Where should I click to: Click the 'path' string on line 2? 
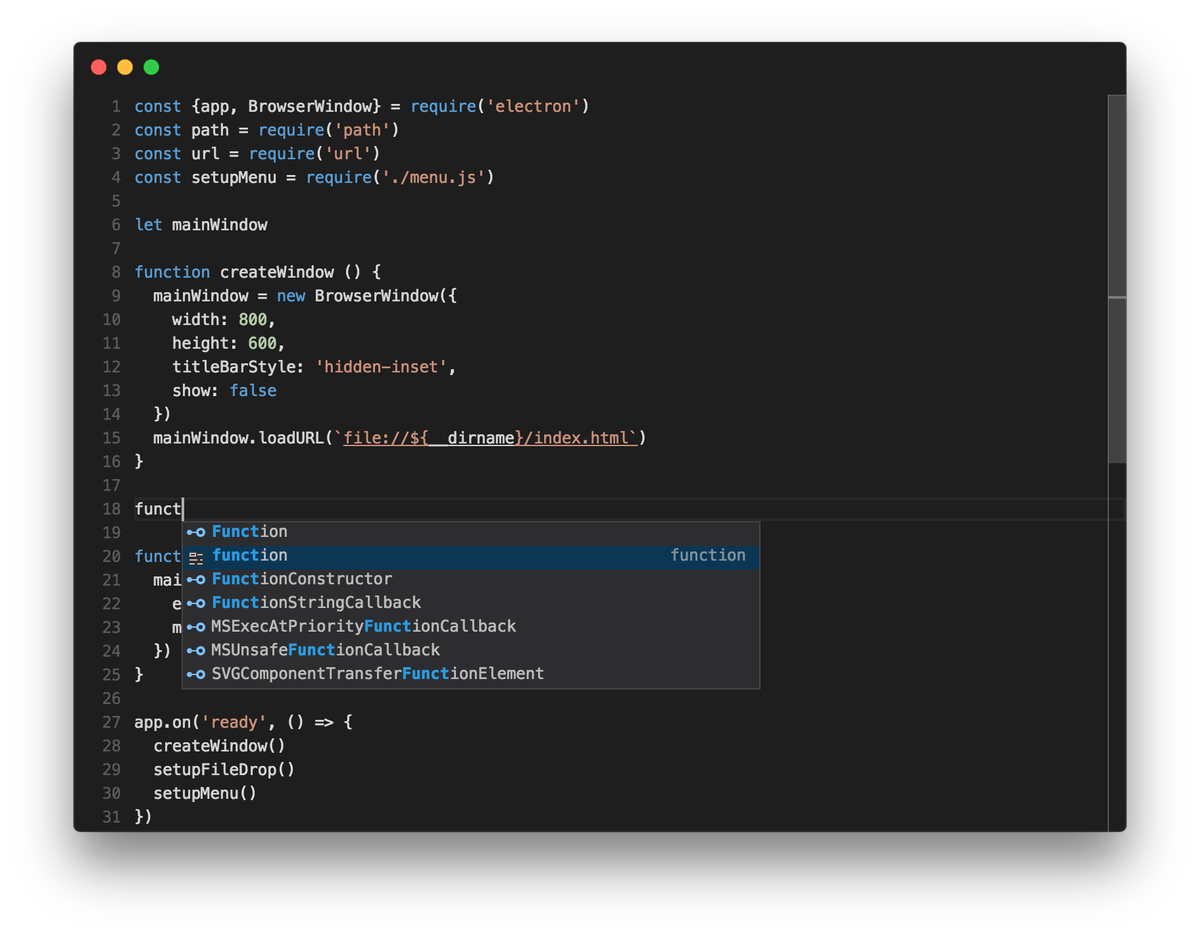click(362, 130)
